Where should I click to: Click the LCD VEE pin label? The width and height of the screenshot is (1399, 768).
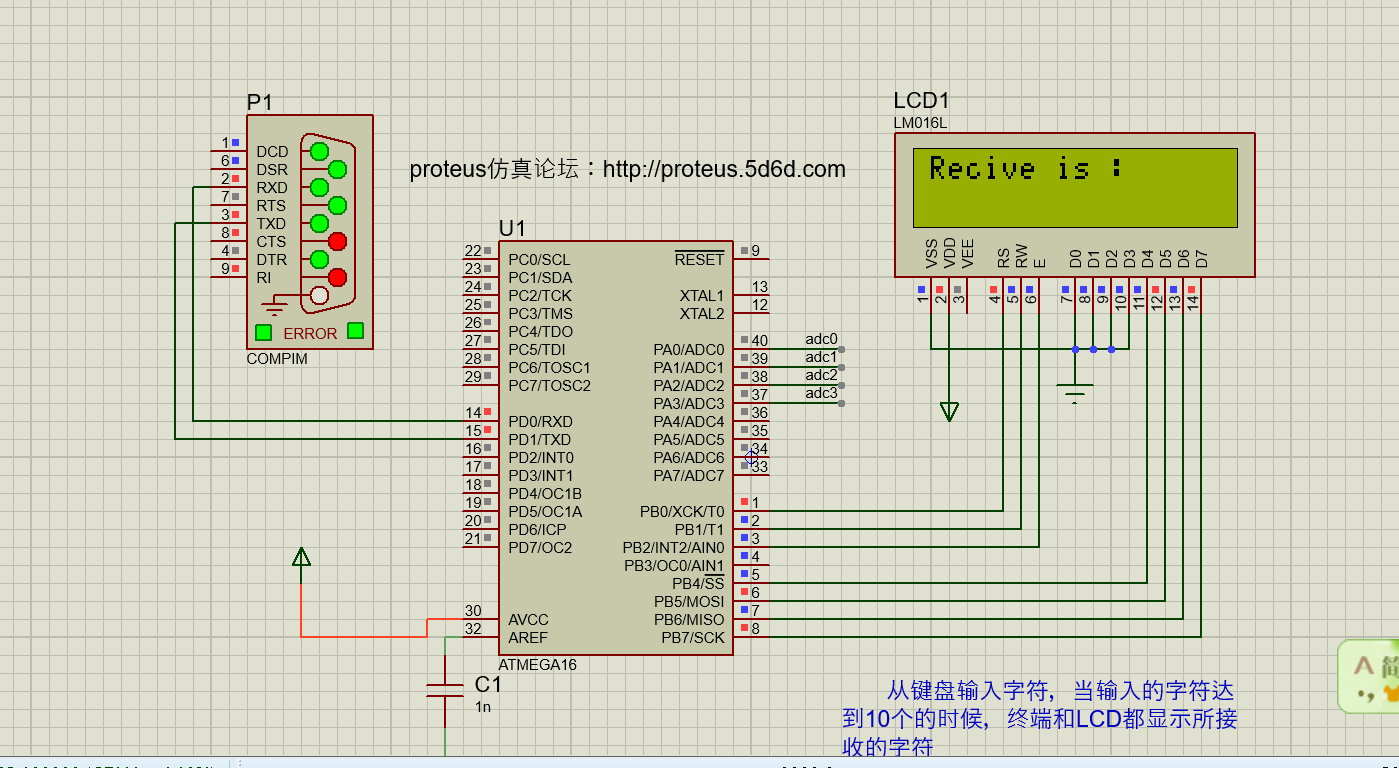click(967, 254)
